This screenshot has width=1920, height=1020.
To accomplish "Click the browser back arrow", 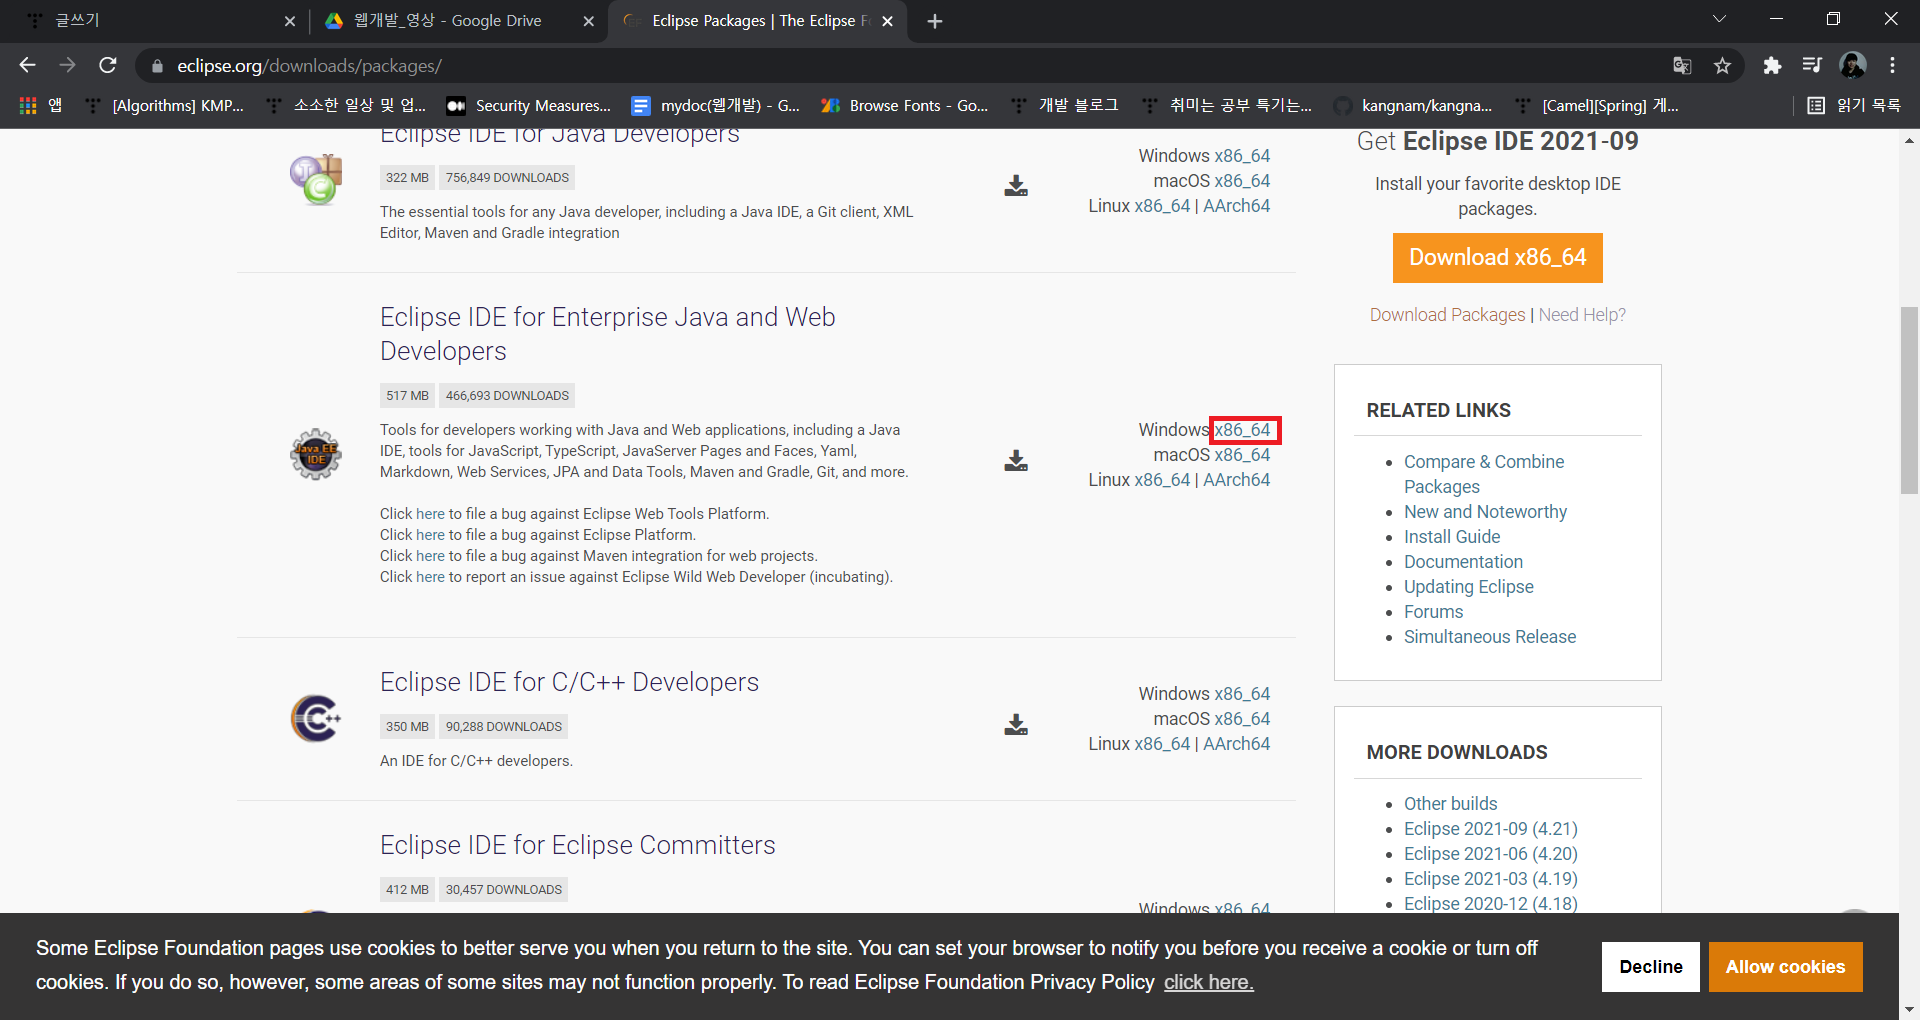I will (x=27, y=65).
